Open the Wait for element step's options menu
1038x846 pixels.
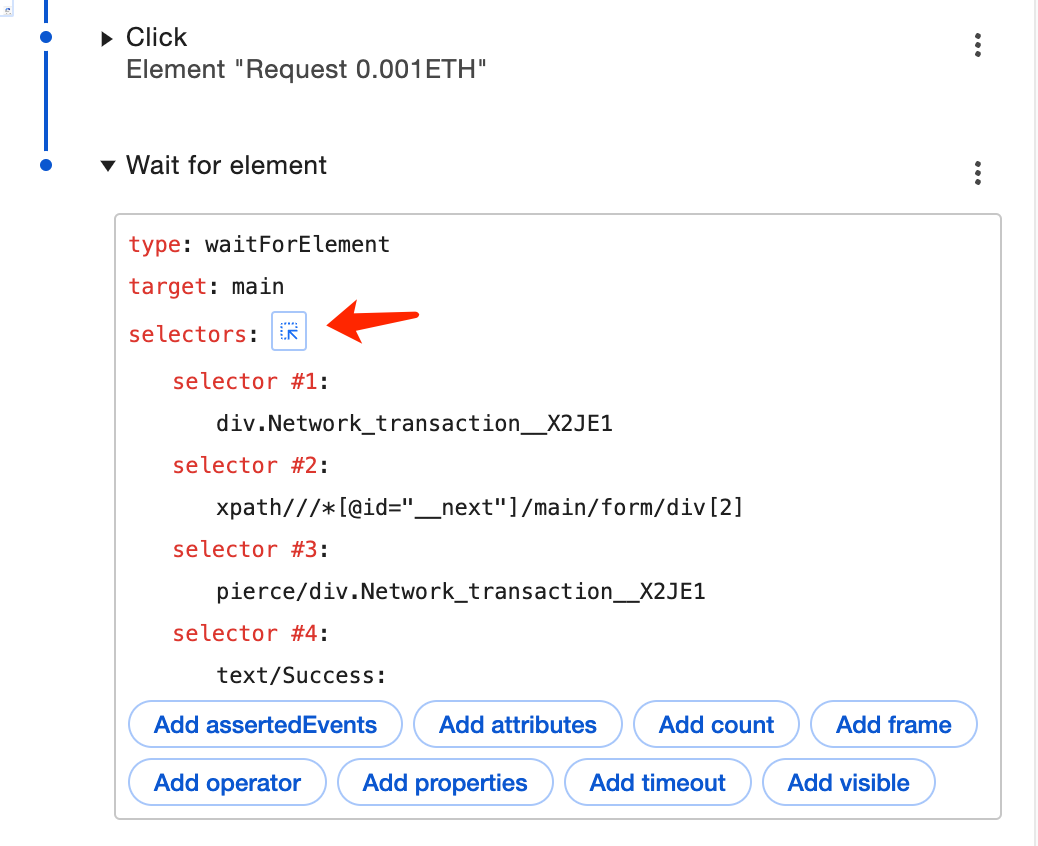click(x=977, y=173)
